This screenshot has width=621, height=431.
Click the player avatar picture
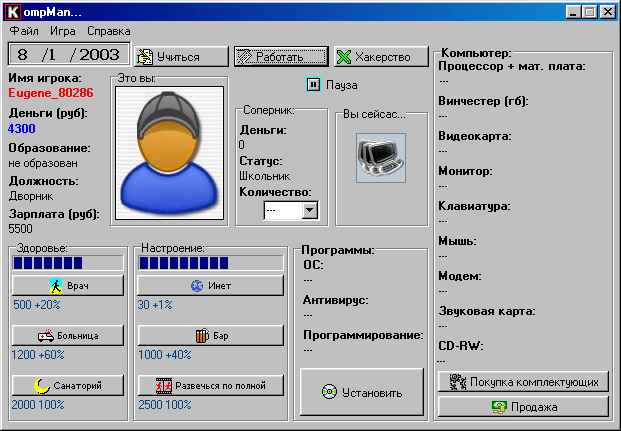[168, 146]
